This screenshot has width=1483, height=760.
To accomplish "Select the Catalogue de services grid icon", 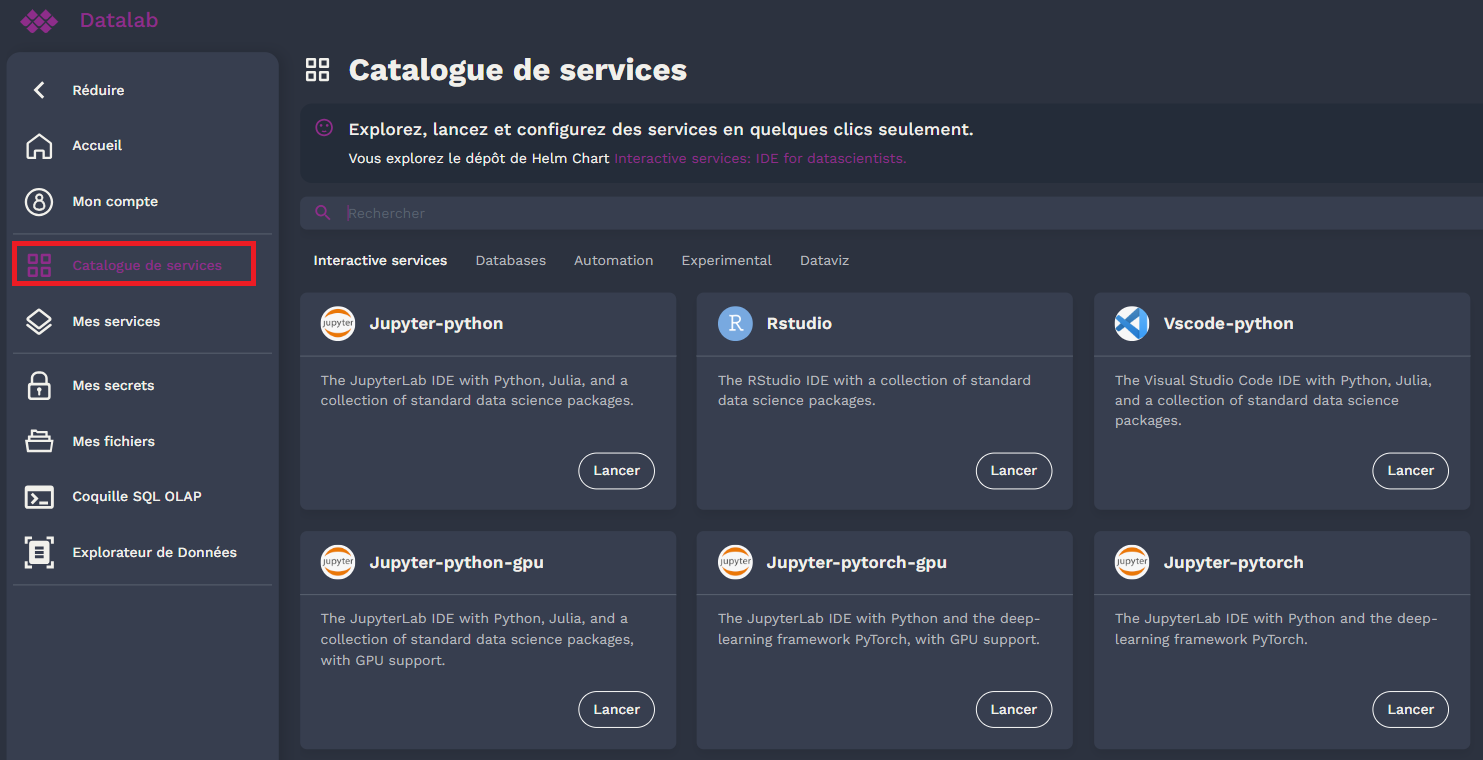I will pos(39,263).
